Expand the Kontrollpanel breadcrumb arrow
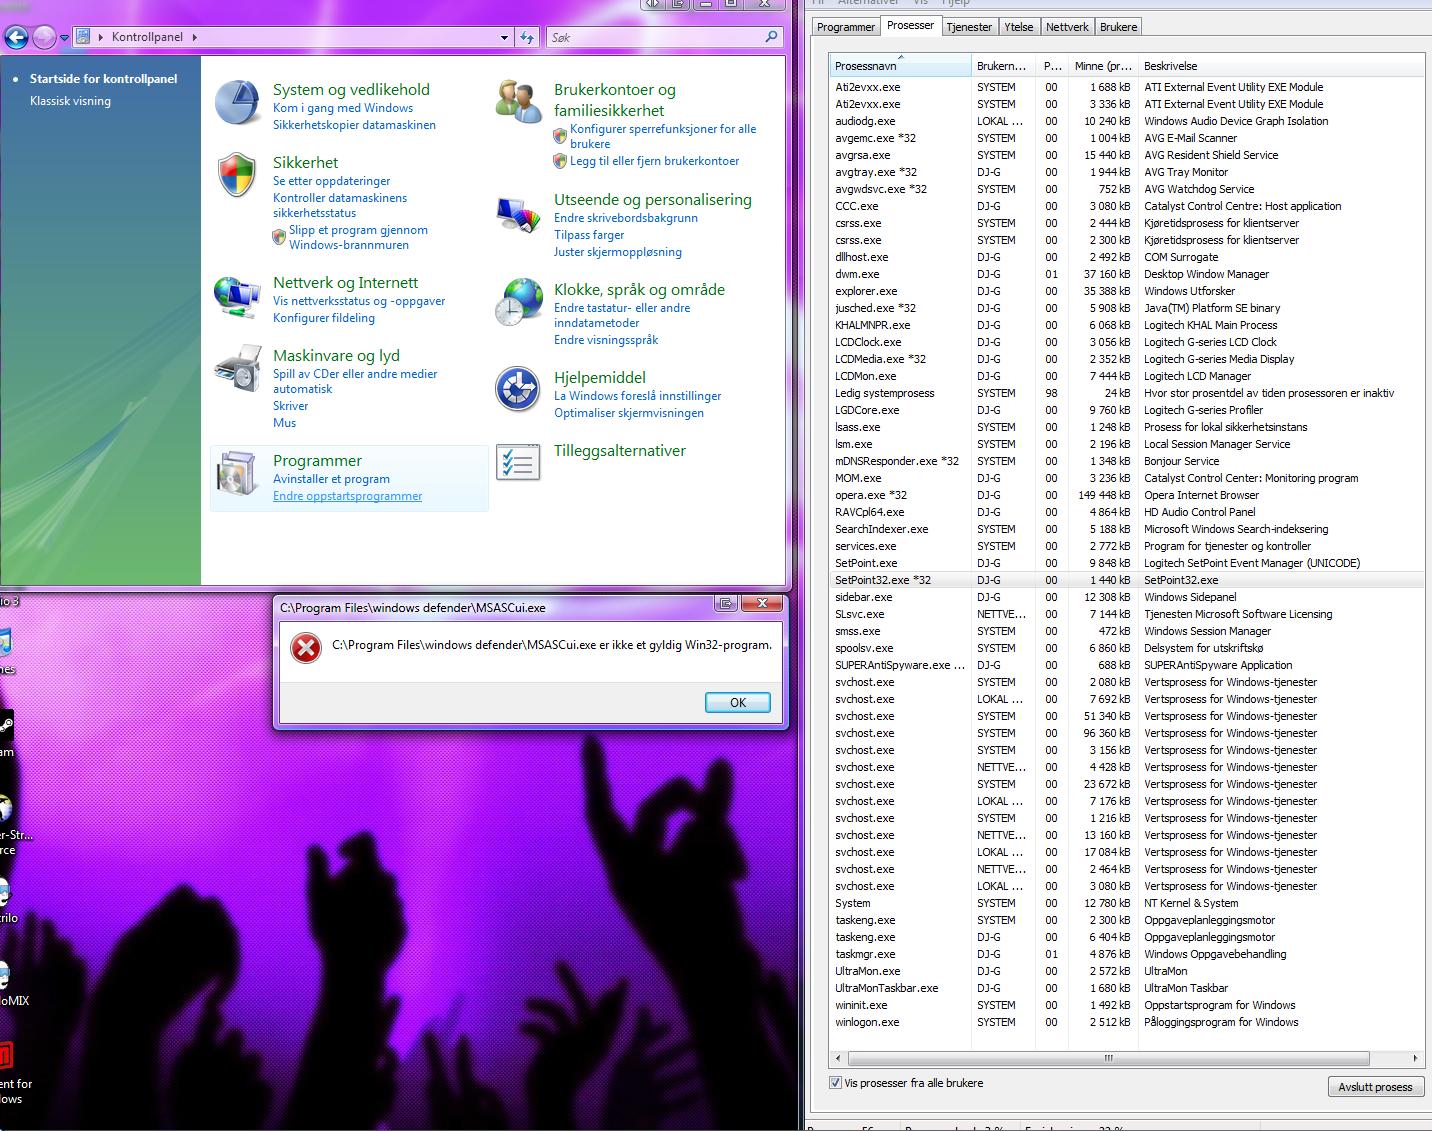The image size is (1432, 1131). [x=194, y=38]
